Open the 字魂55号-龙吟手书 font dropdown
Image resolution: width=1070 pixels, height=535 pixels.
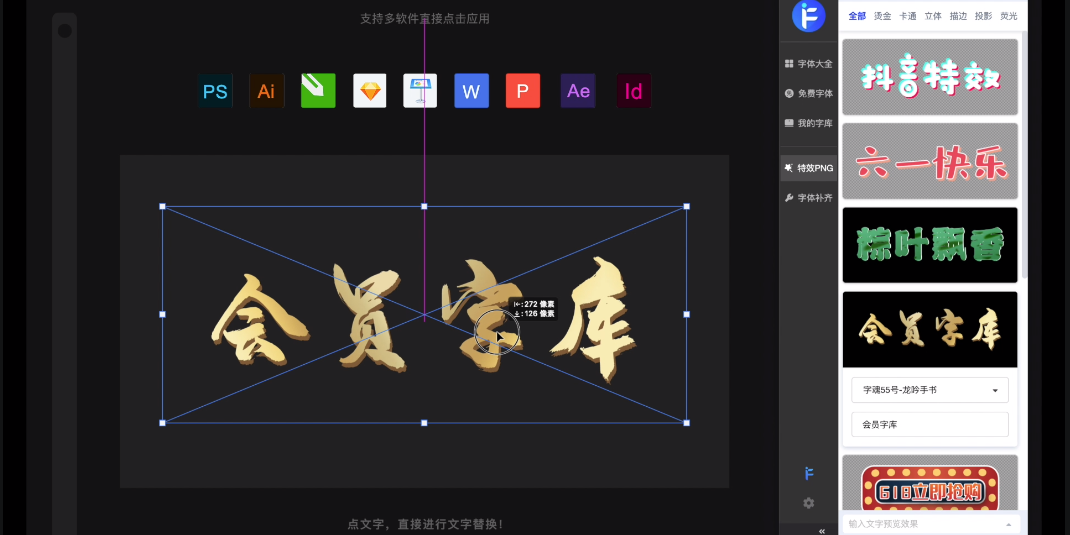coord(930,390)
